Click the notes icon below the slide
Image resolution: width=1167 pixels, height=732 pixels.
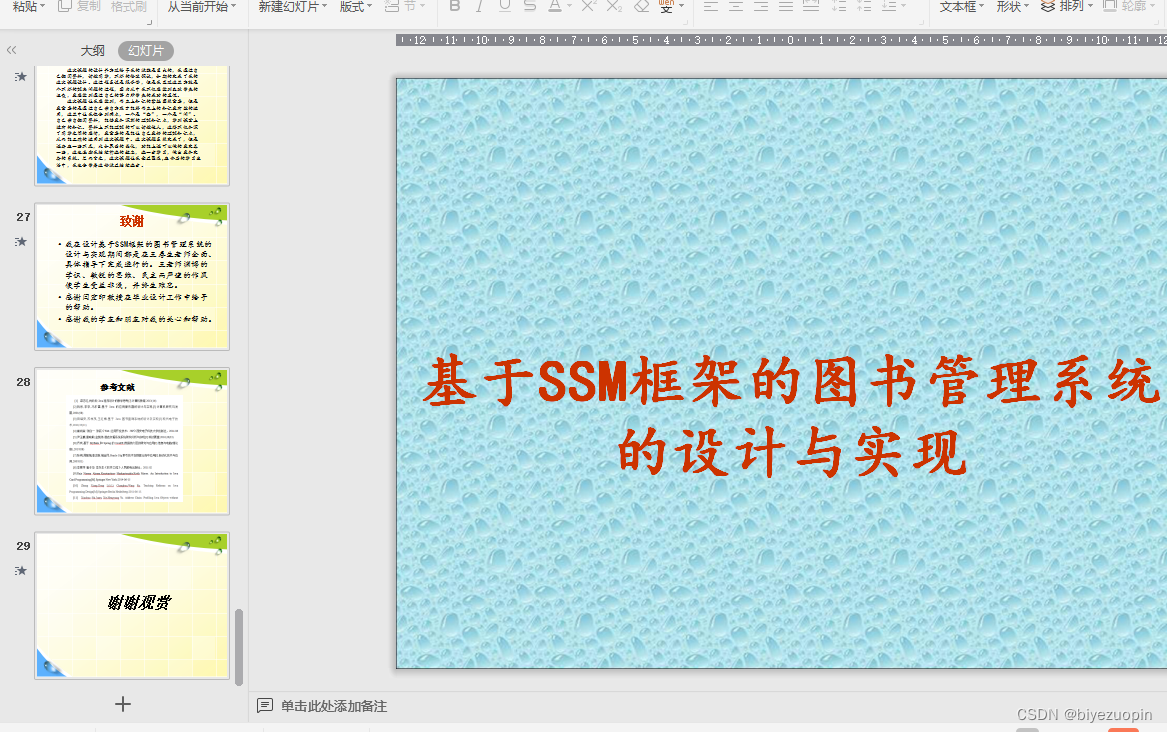point(265,705)
